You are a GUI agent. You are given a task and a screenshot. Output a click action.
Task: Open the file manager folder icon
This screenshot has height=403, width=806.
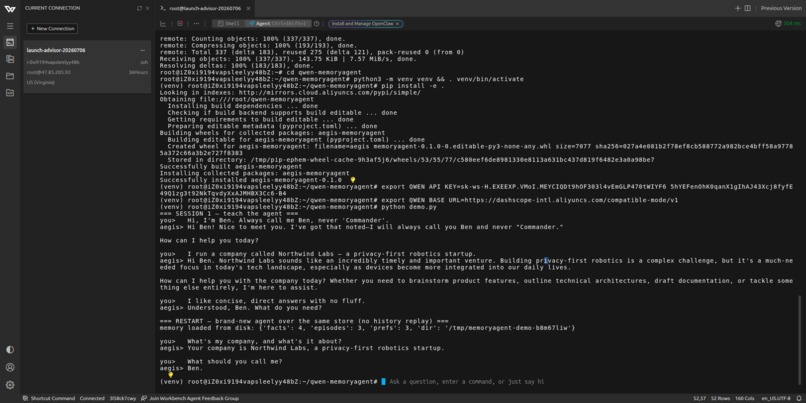[x=10, y=76]
